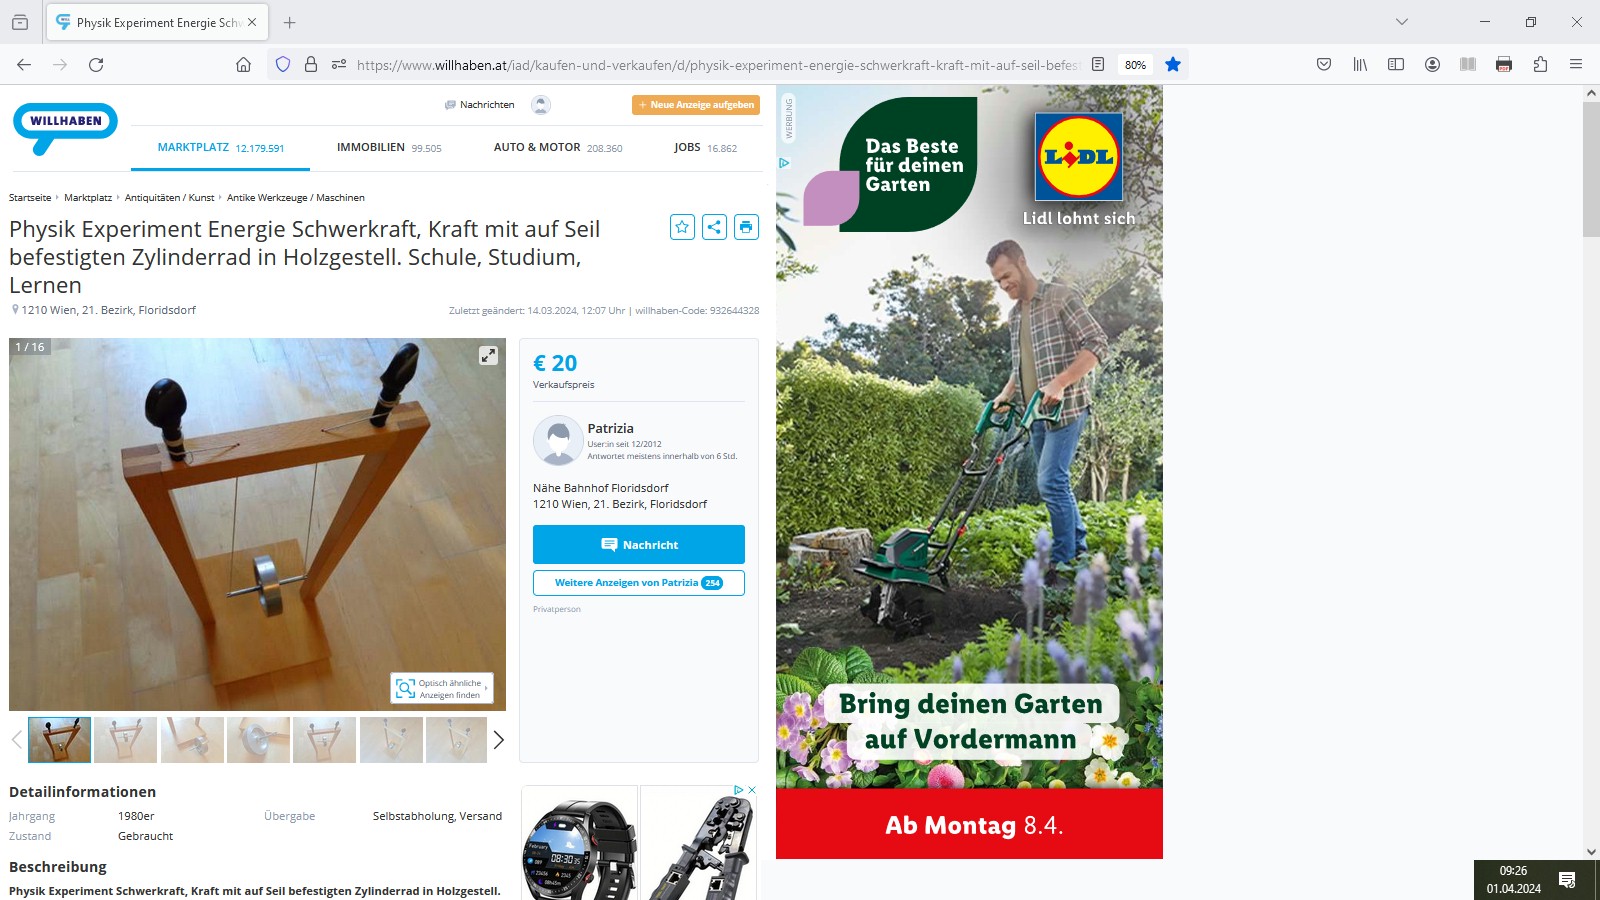
Task: Open Firefox reader view icon
Action: click(x=1098, y=64)
